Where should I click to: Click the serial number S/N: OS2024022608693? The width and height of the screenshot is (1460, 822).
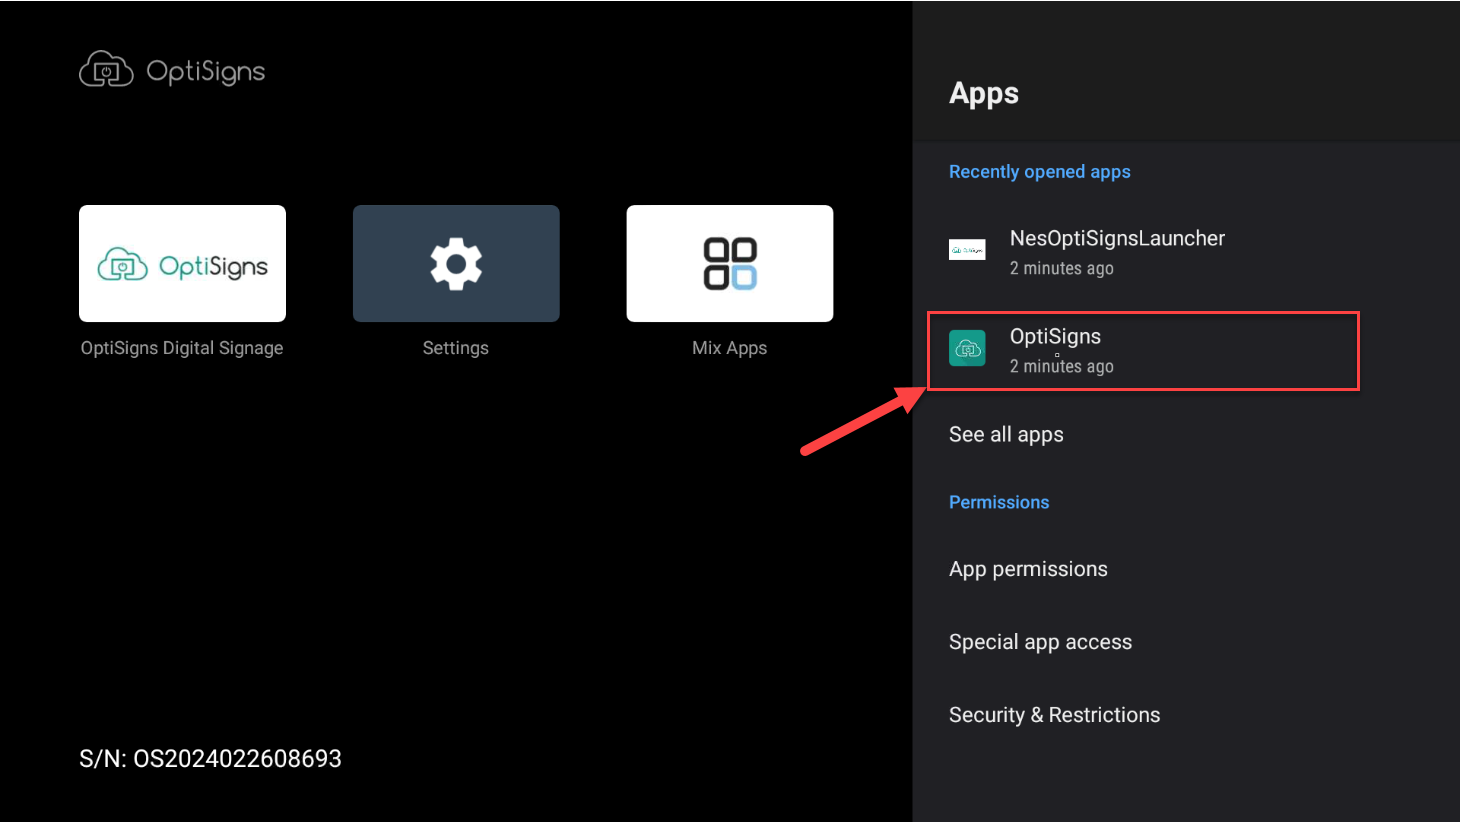[x=210, y=759]
